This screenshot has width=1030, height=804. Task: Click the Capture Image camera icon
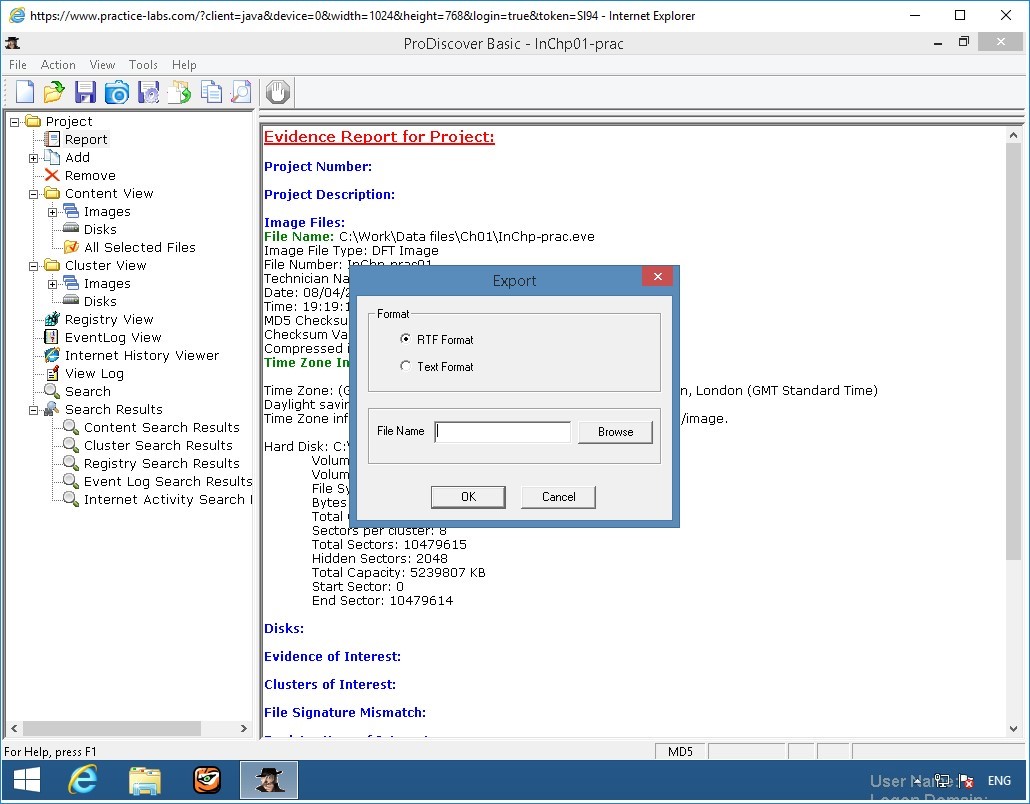(x=117, y=92)
